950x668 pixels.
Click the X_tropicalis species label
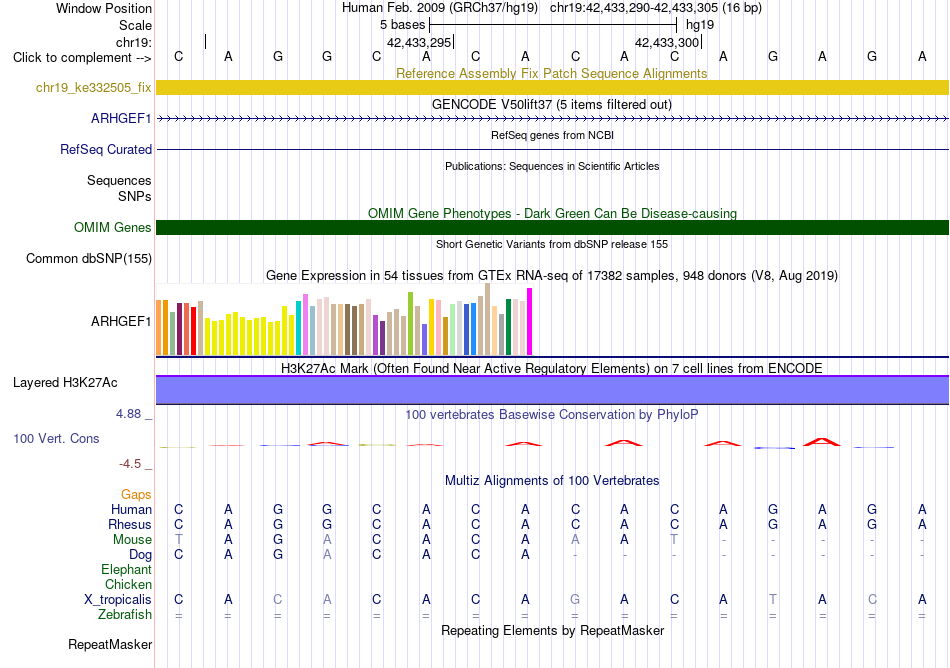tap(118, 600)
